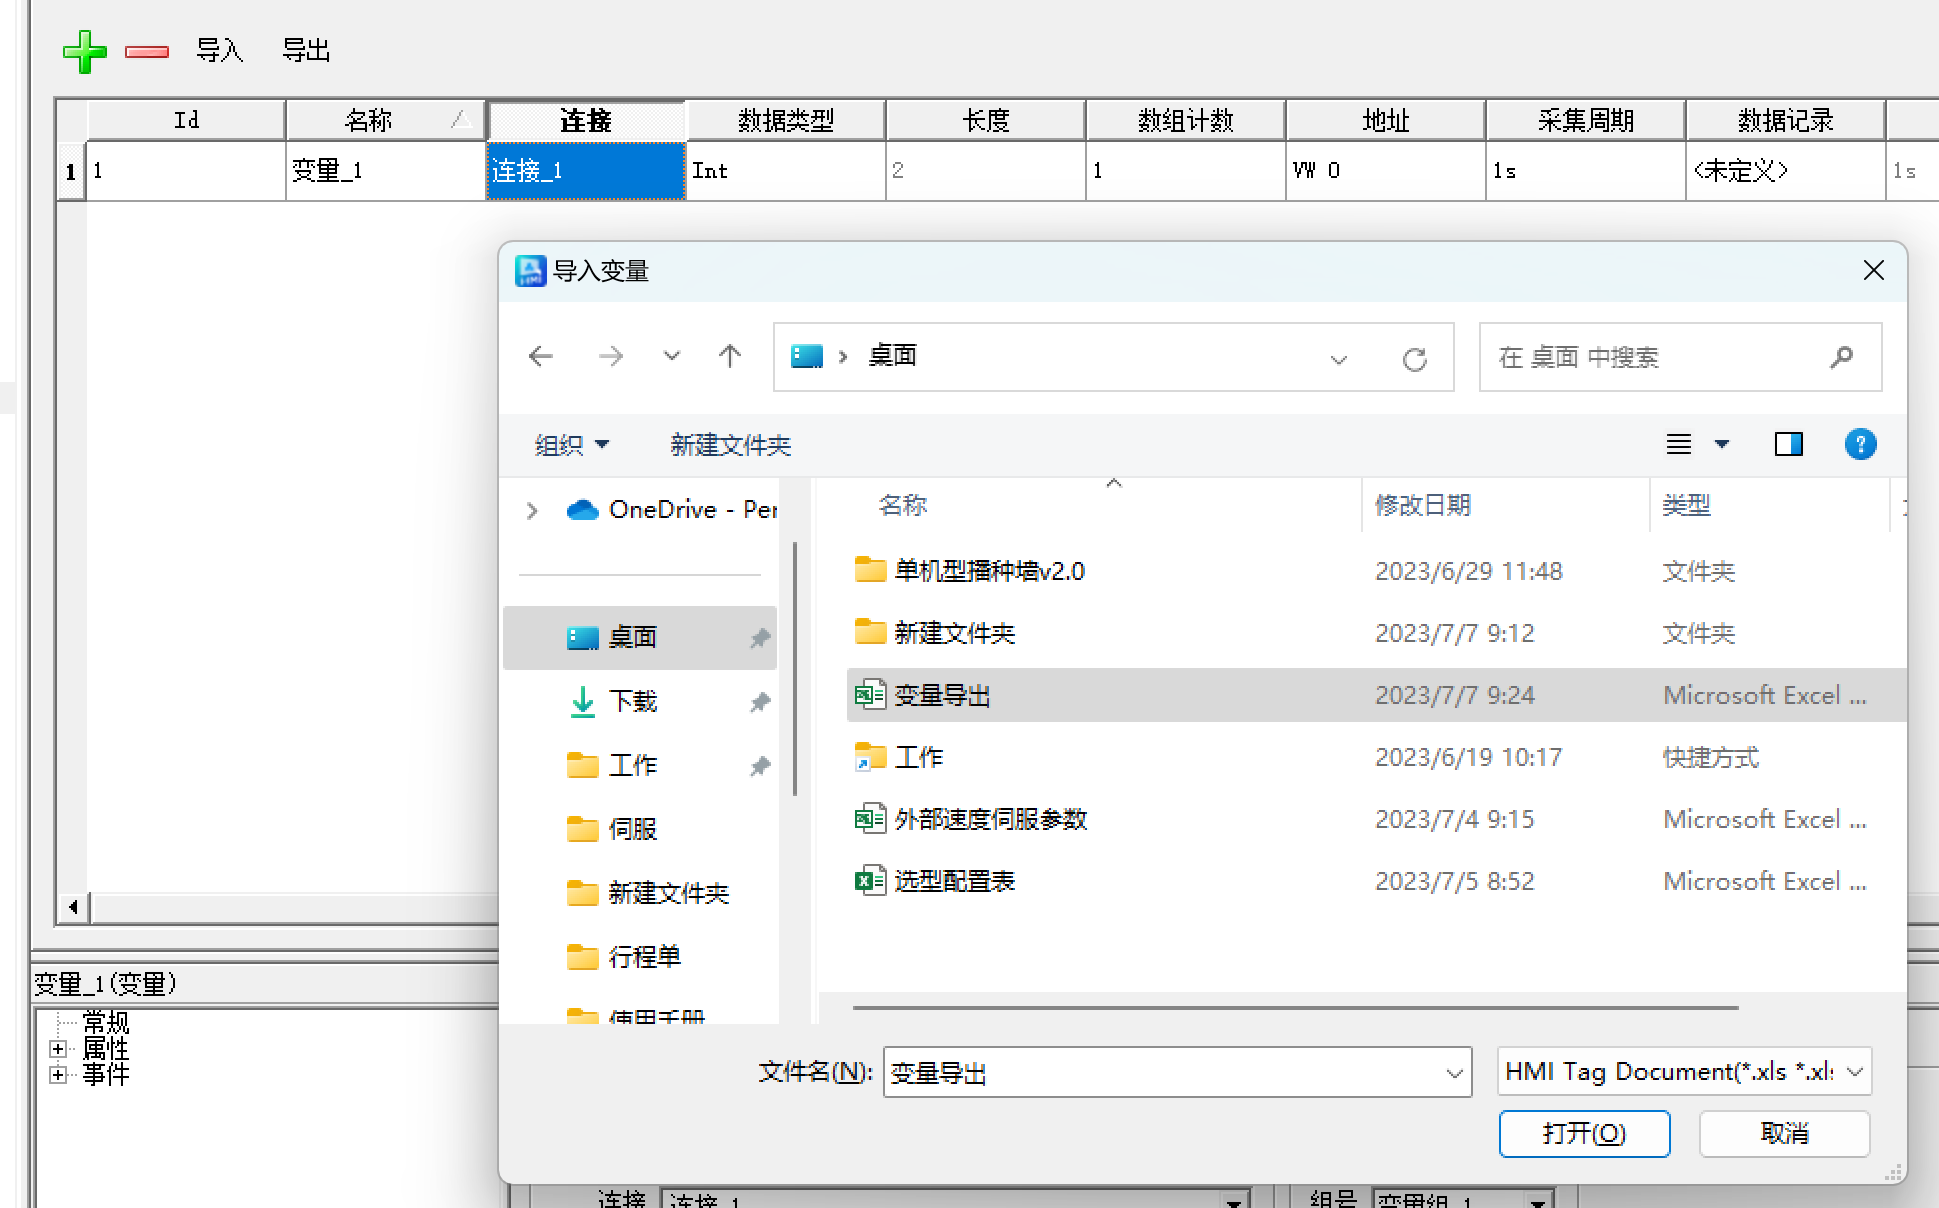Screen dimensions: 1939x1208
Task: Click the row 1 header in variable table
Action: tap(71, 171)
